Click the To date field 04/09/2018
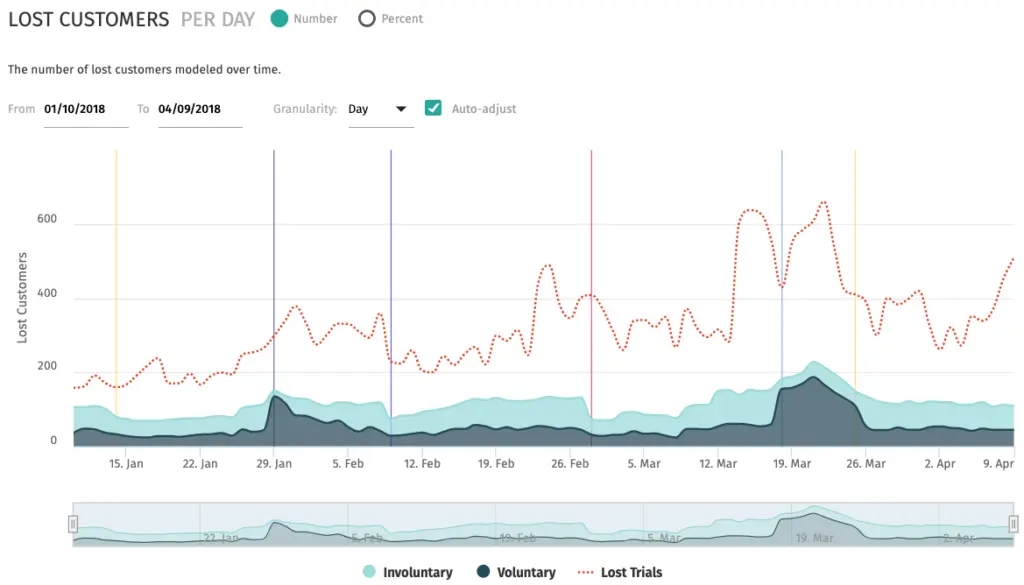1024x585 pixels. pos(200,110)
